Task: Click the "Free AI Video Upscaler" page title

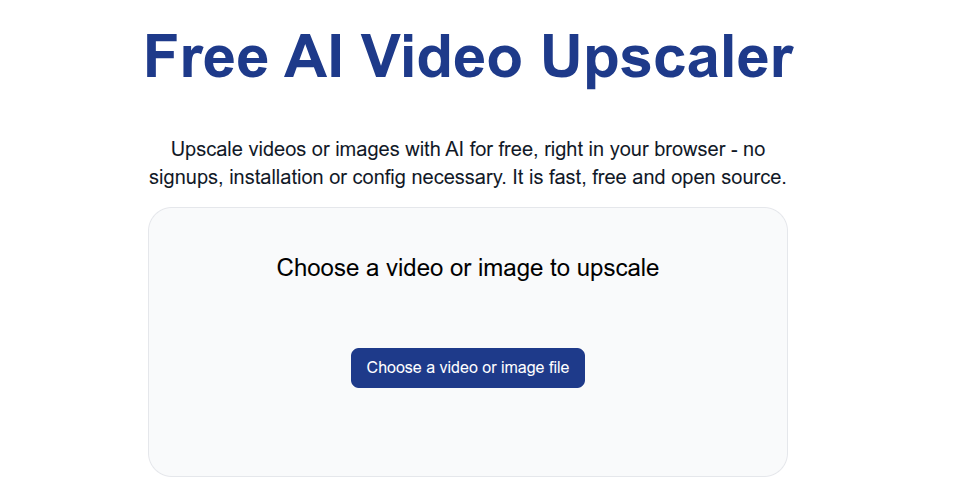Action: click(468, 57)
